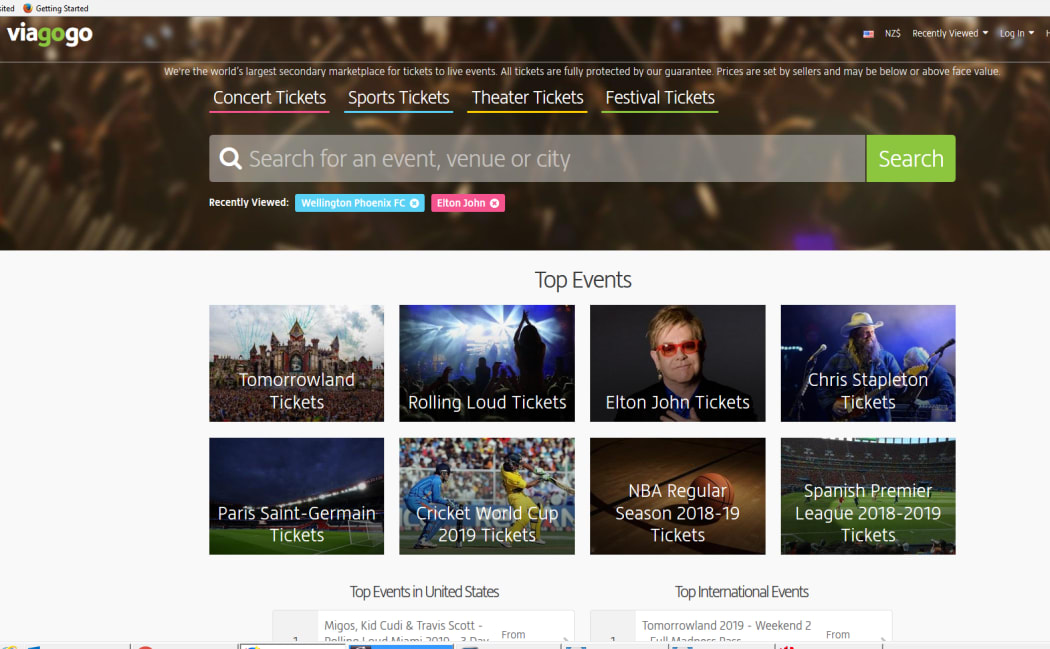
Task: Click Top International Events heading
Action: (x=741, y=592)
